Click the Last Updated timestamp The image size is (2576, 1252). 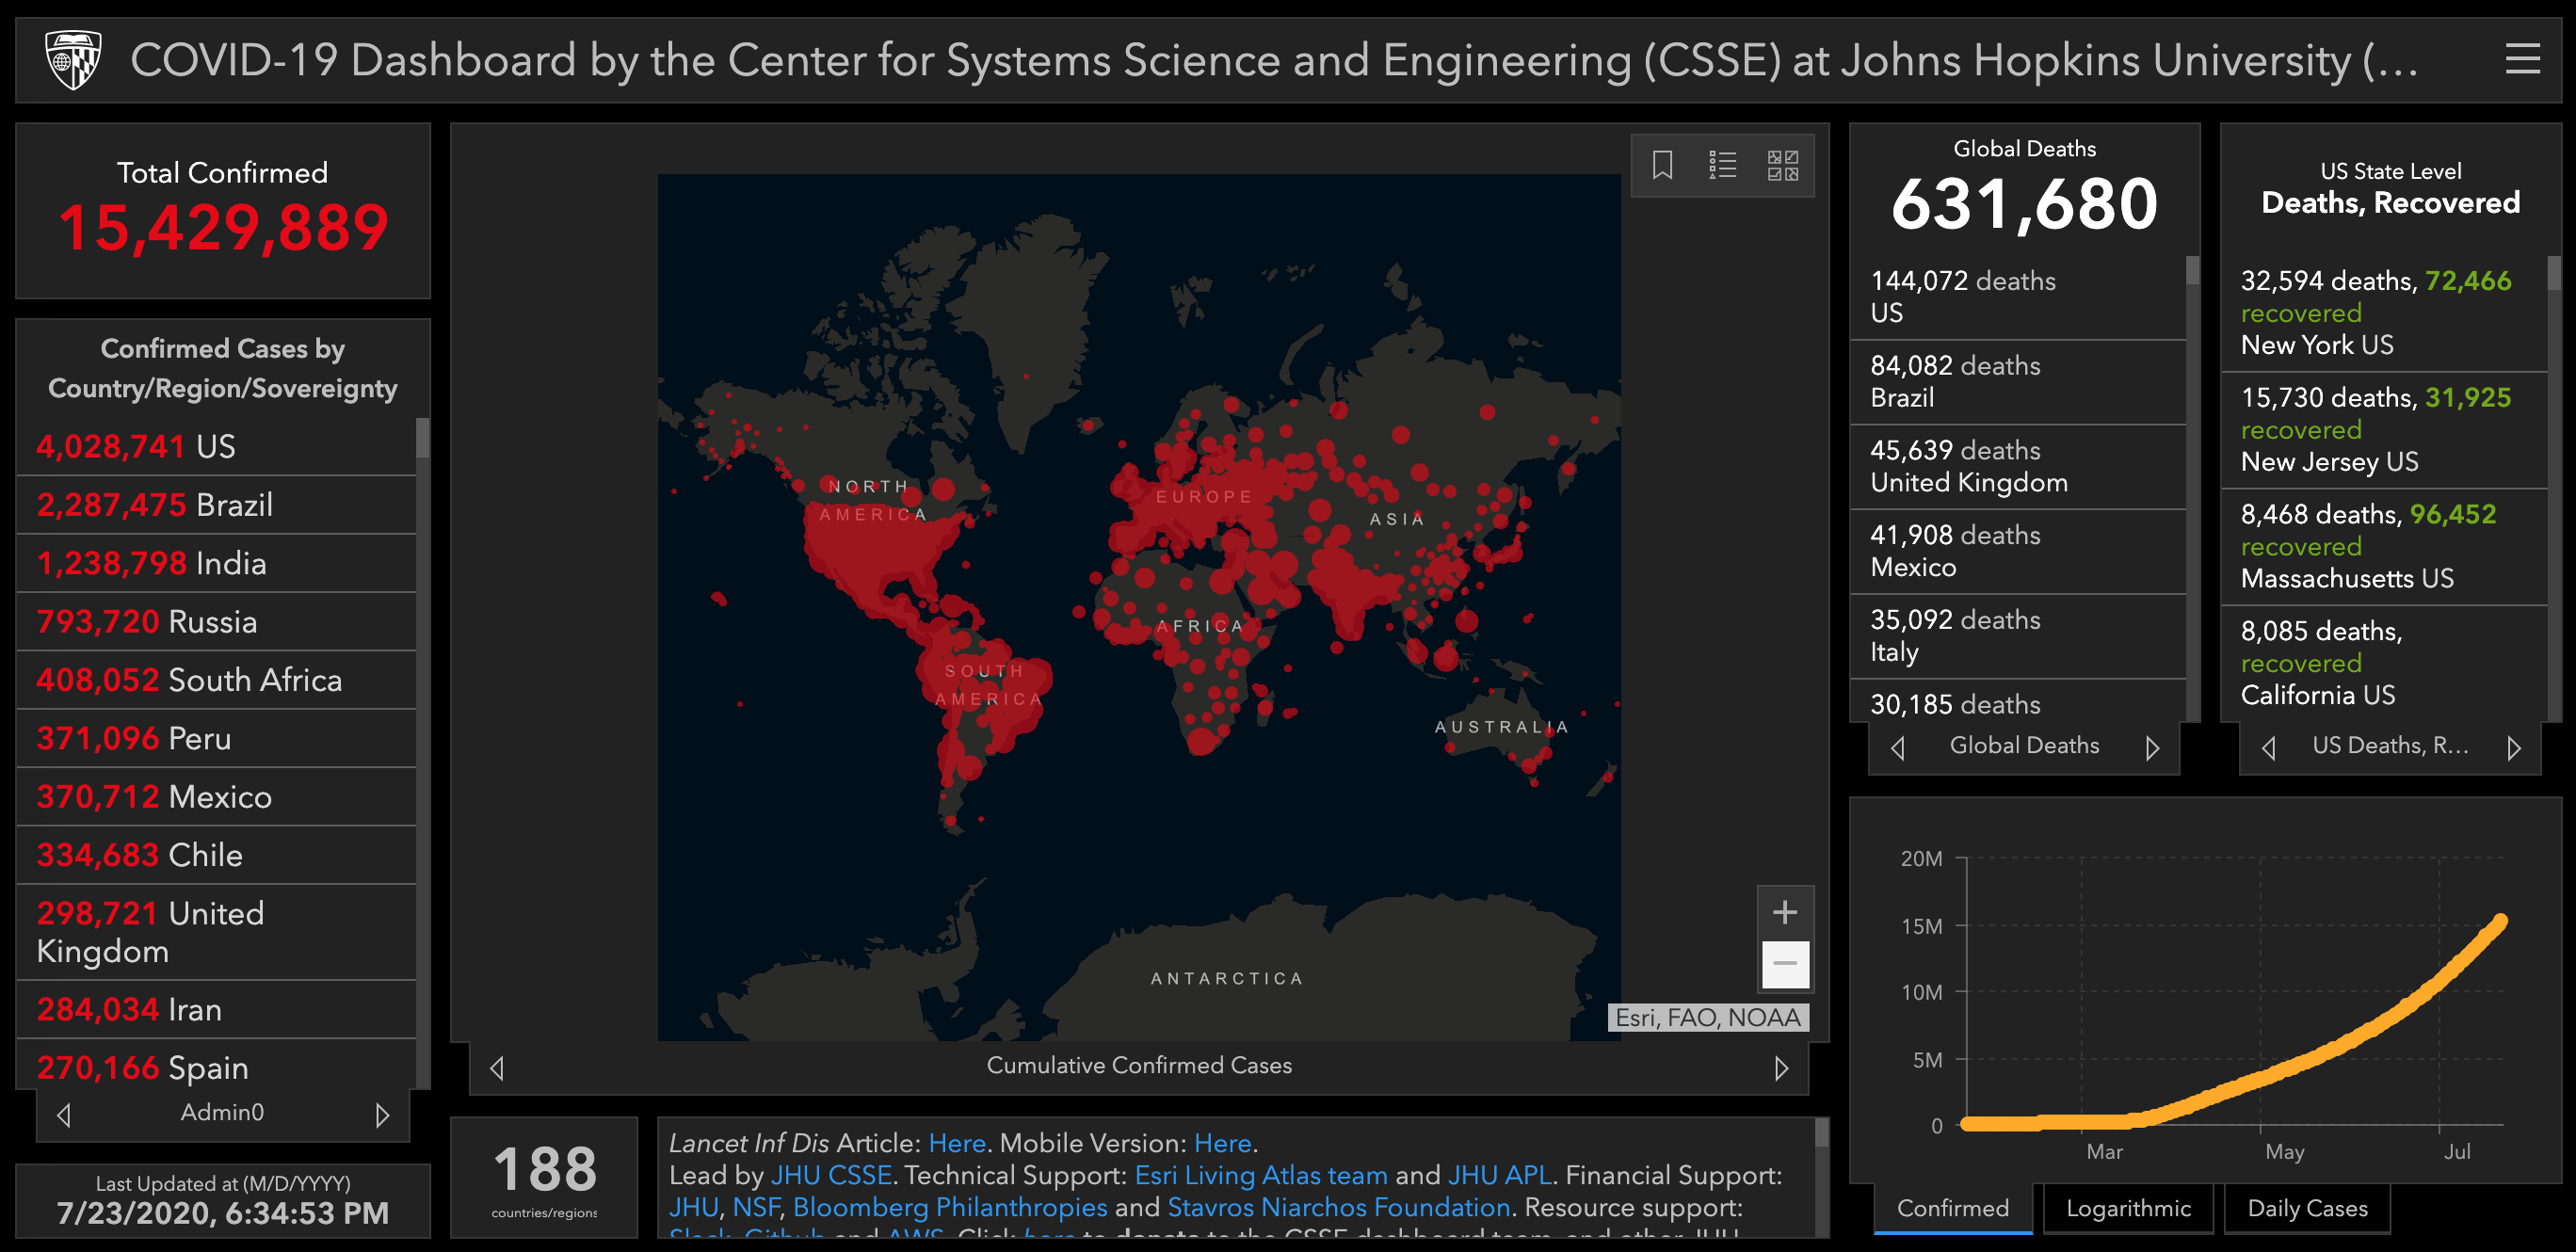tap(223, 1212)
